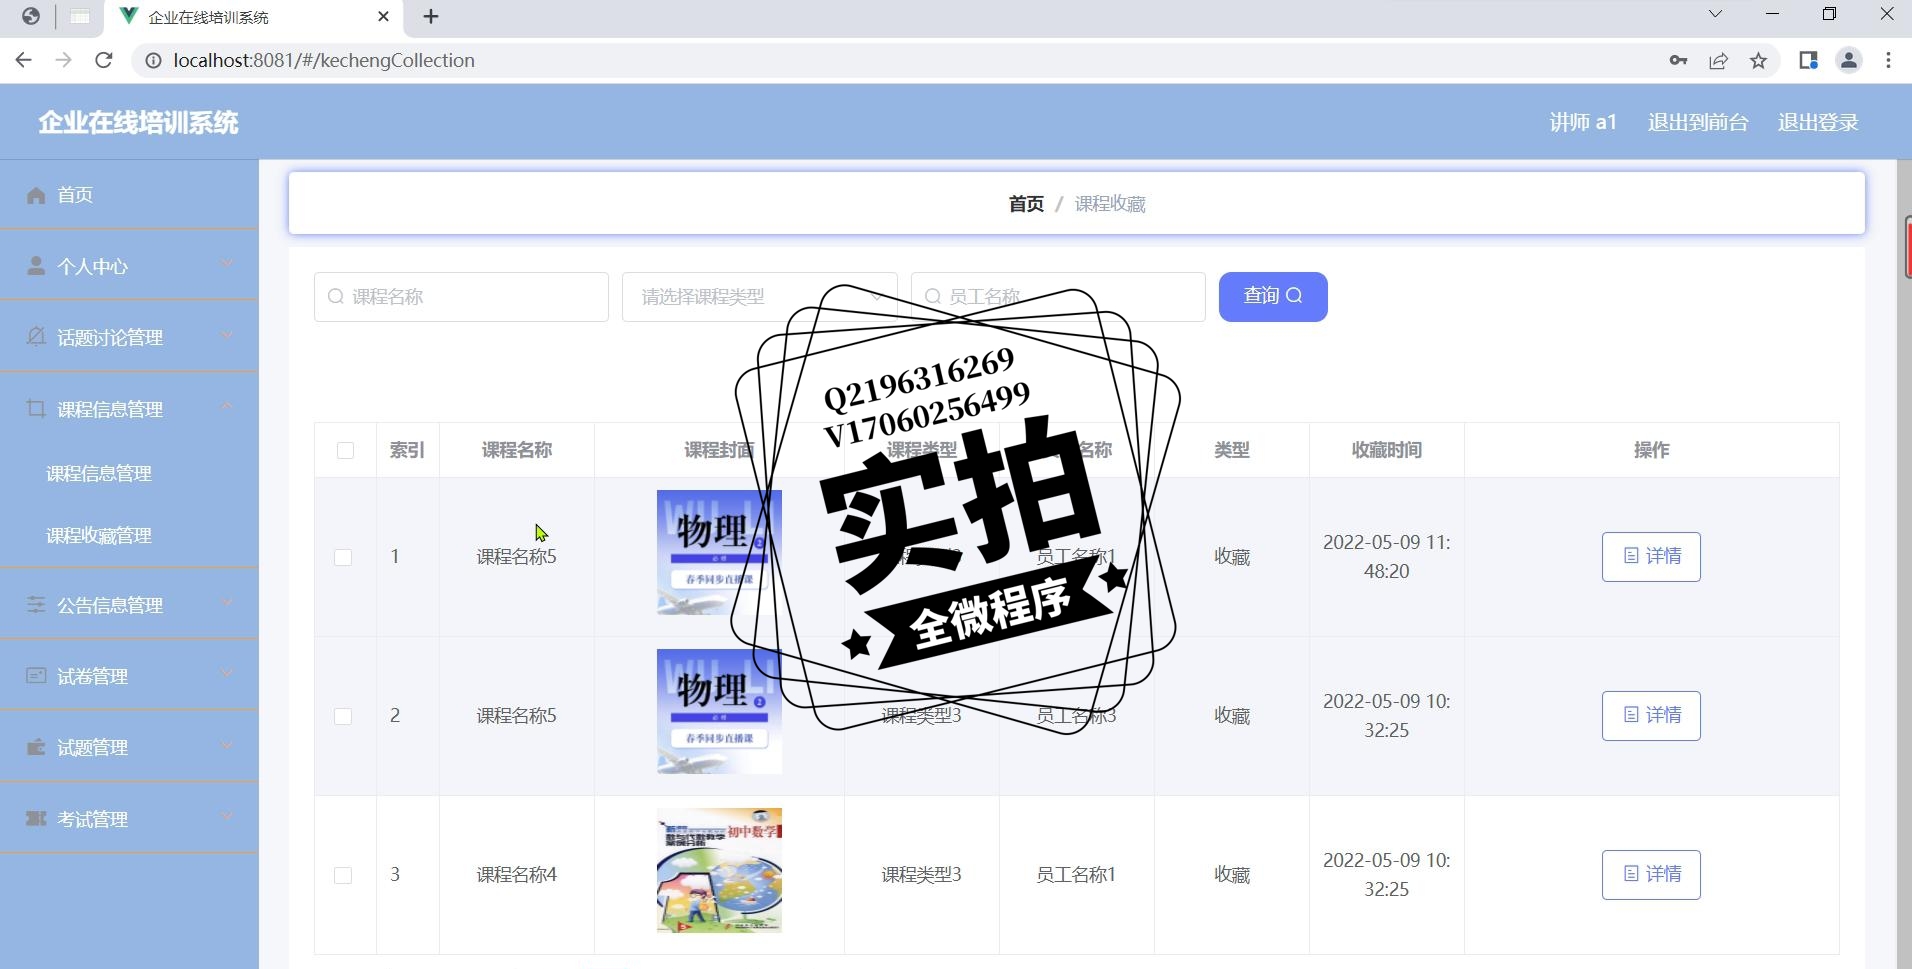
Task: Expand the 公告信息管理 menu chevron
Action: tap(227, 602)
